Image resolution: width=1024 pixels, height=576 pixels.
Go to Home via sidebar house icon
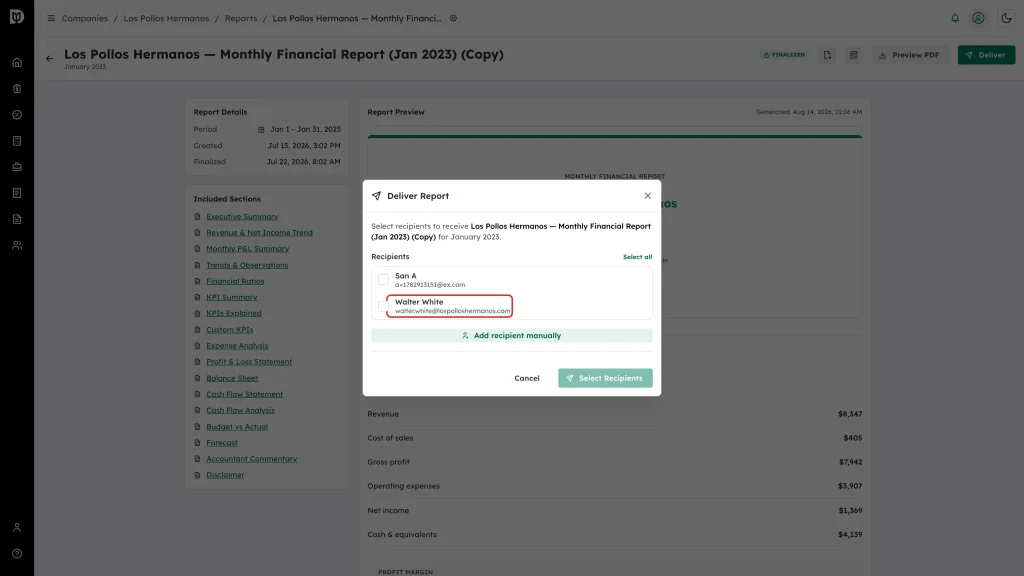tap(17, 63)
